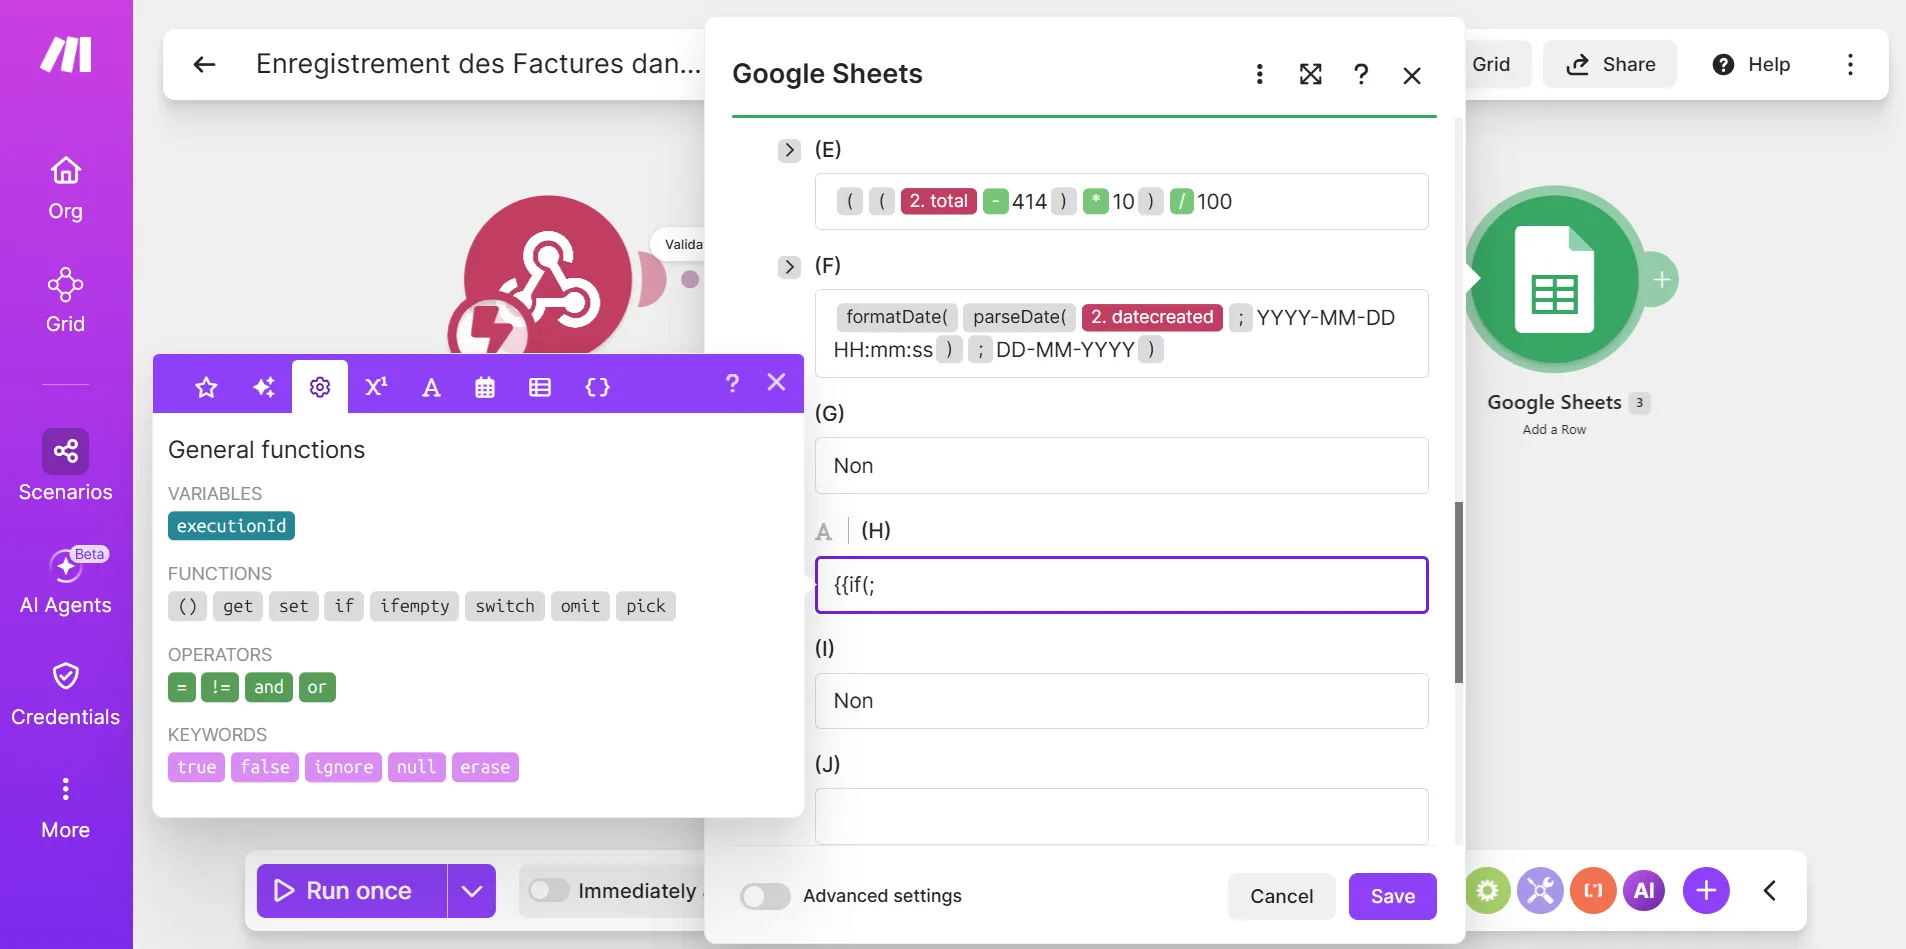
Task: Insert the executionId variable
Action: coord(231,526)
